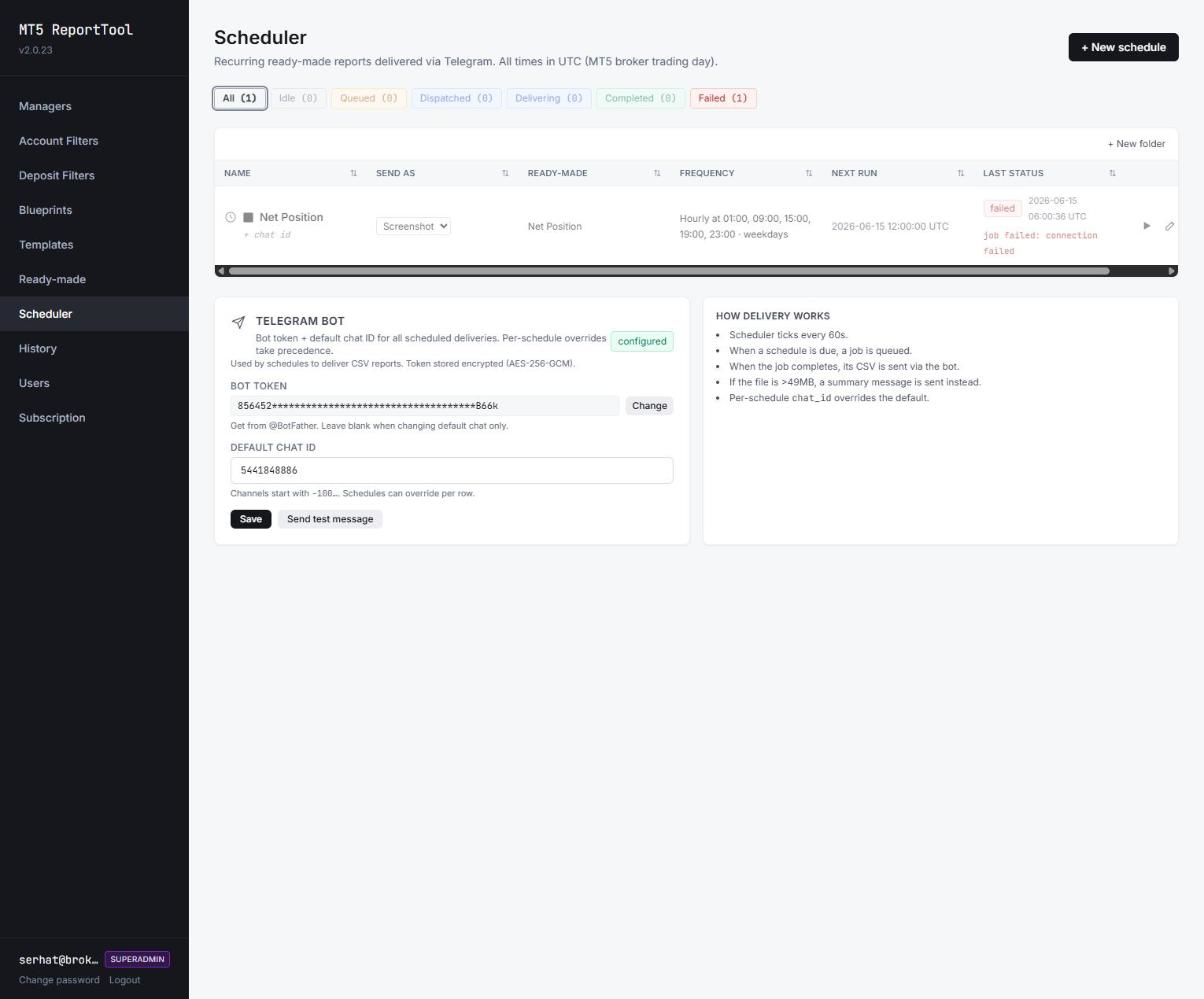Sort by the NEXT RUN column sort icon

[x=961, y=173]
